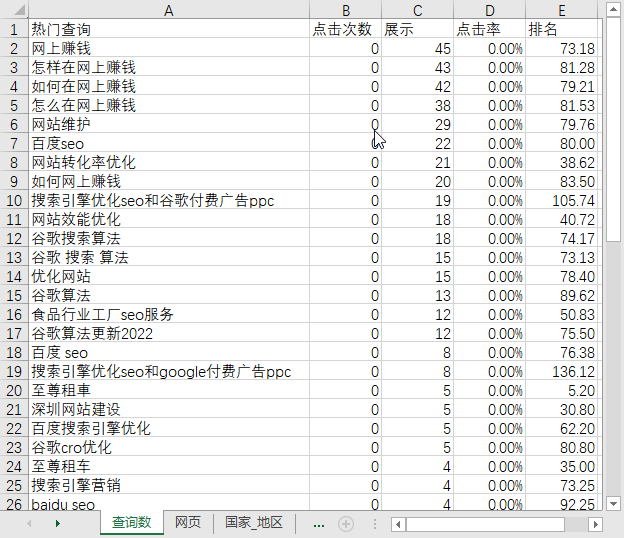Viewport: 624px width, 538px height.
Task: Select the cell 如何网上赚钱
Action: 169,181
